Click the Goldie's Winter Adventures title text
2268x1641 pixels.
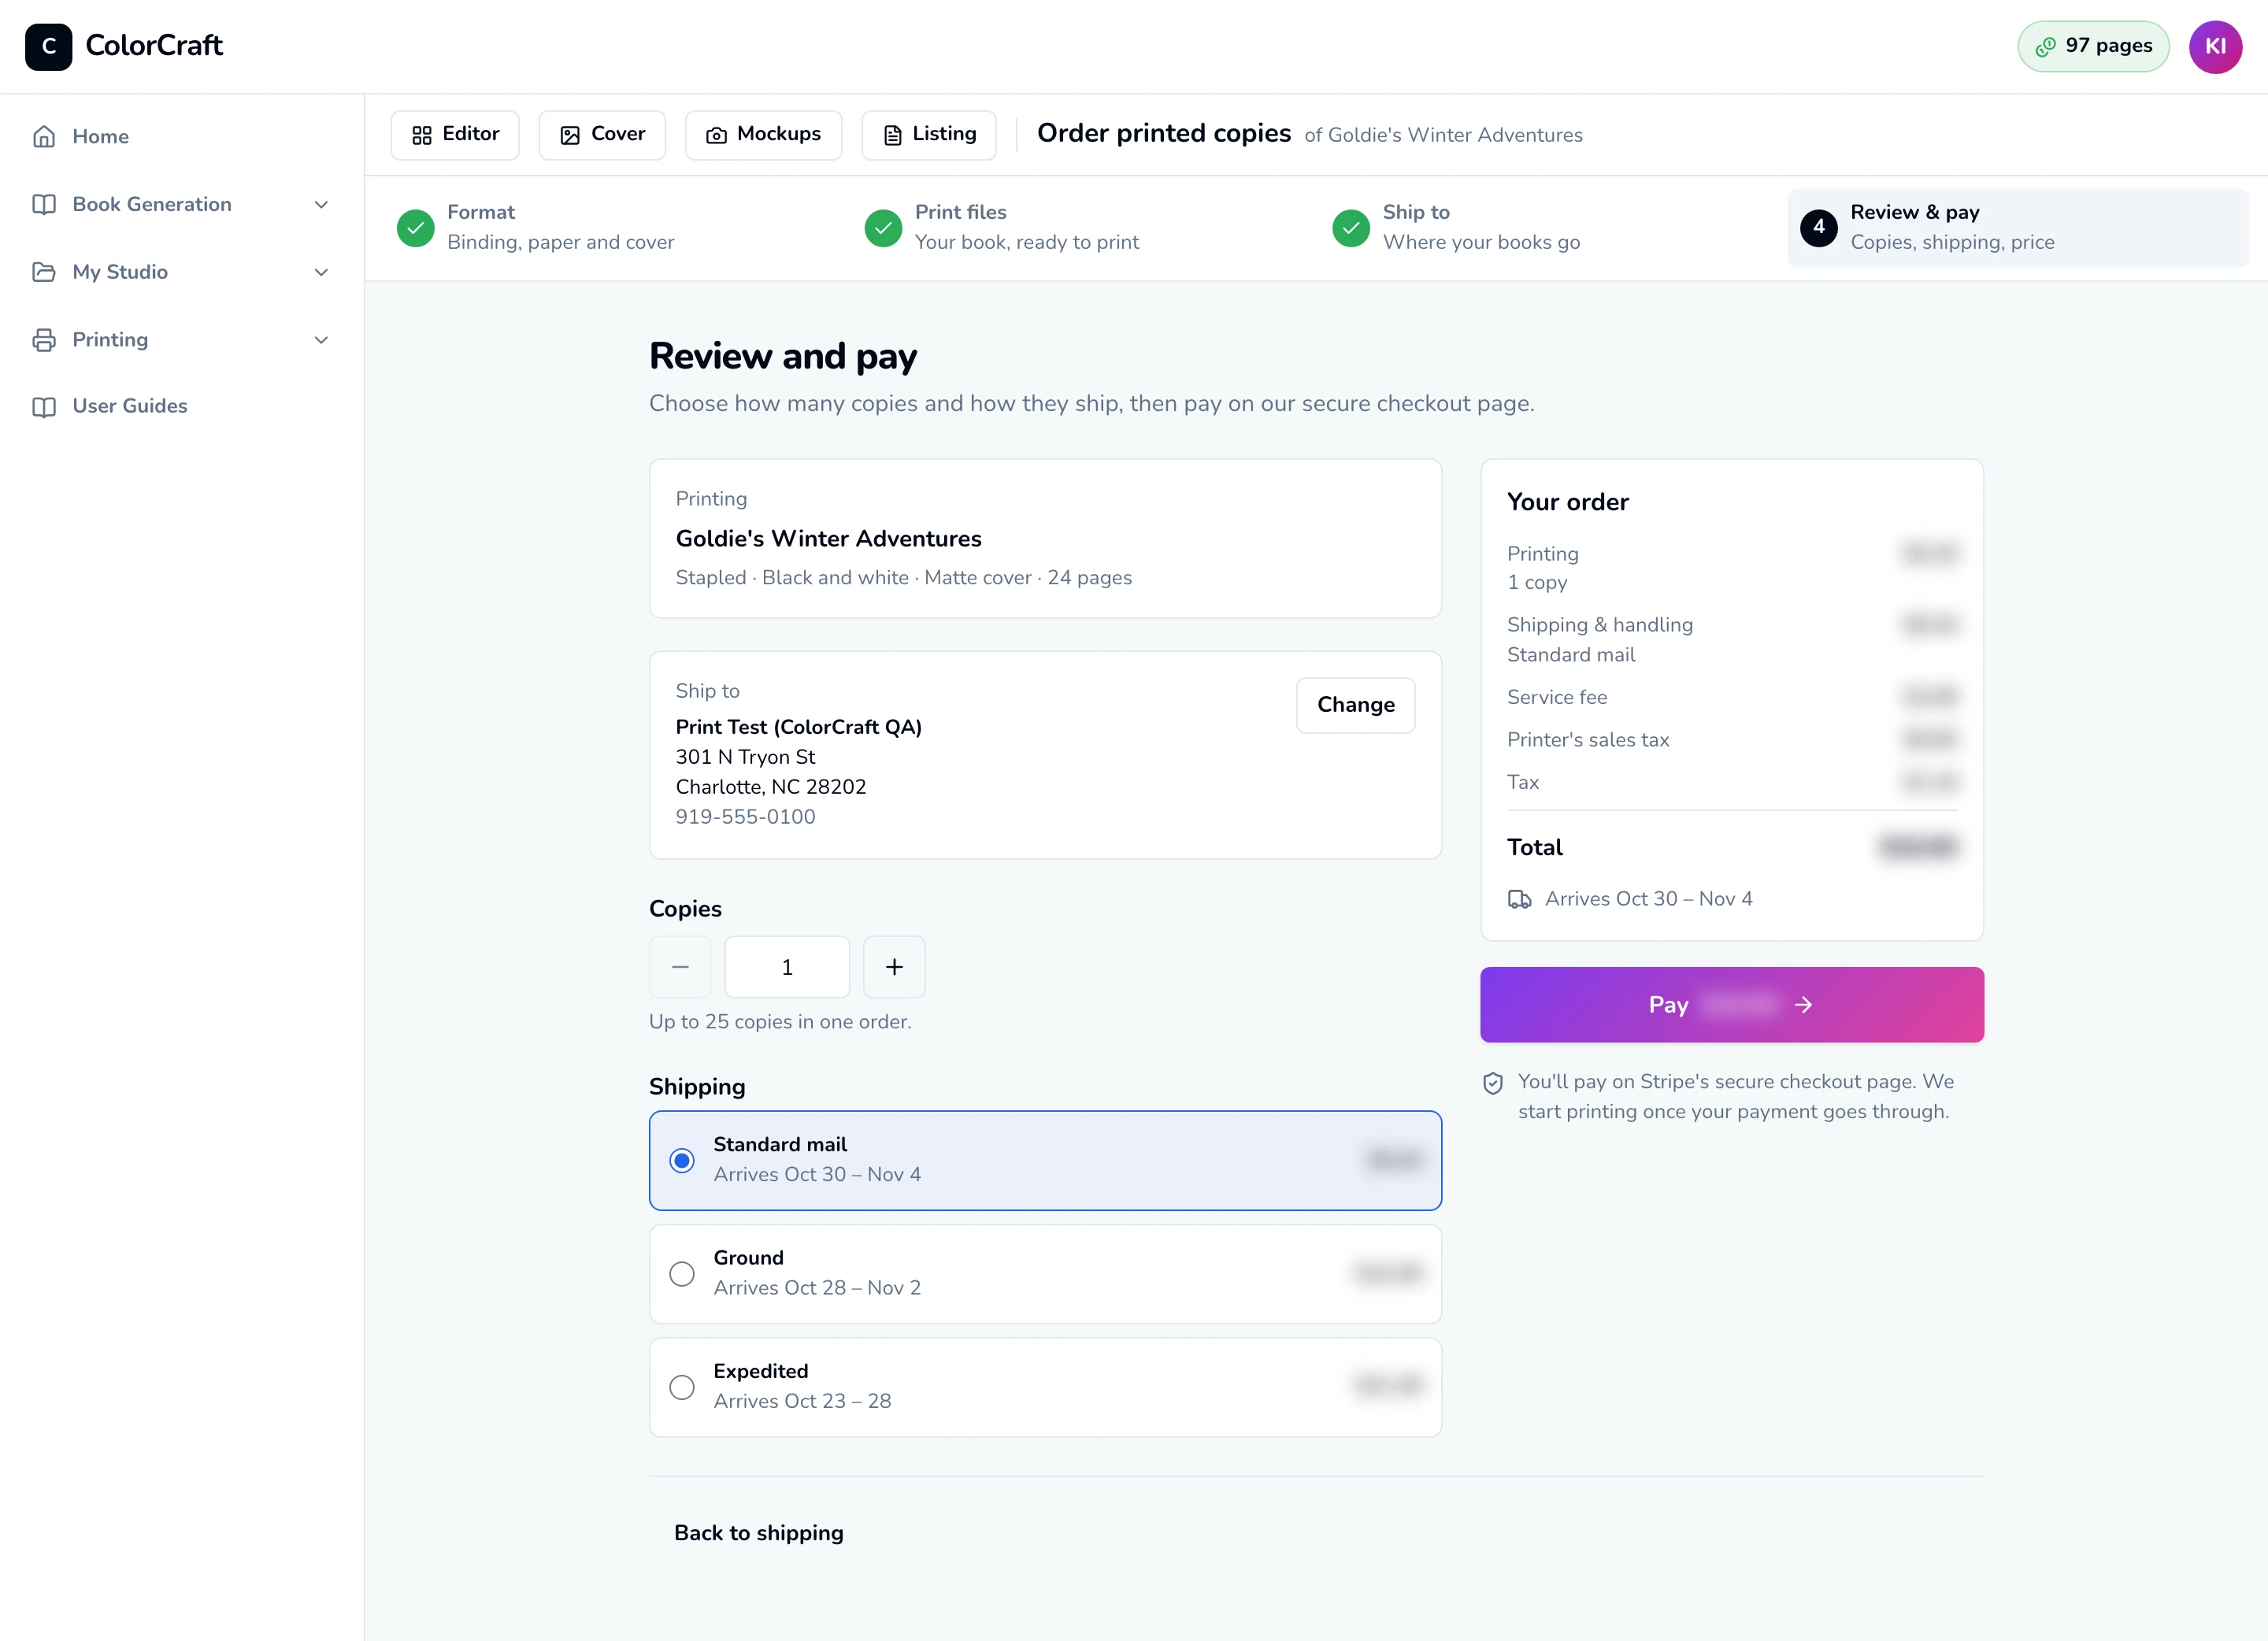tap(829, 539)
